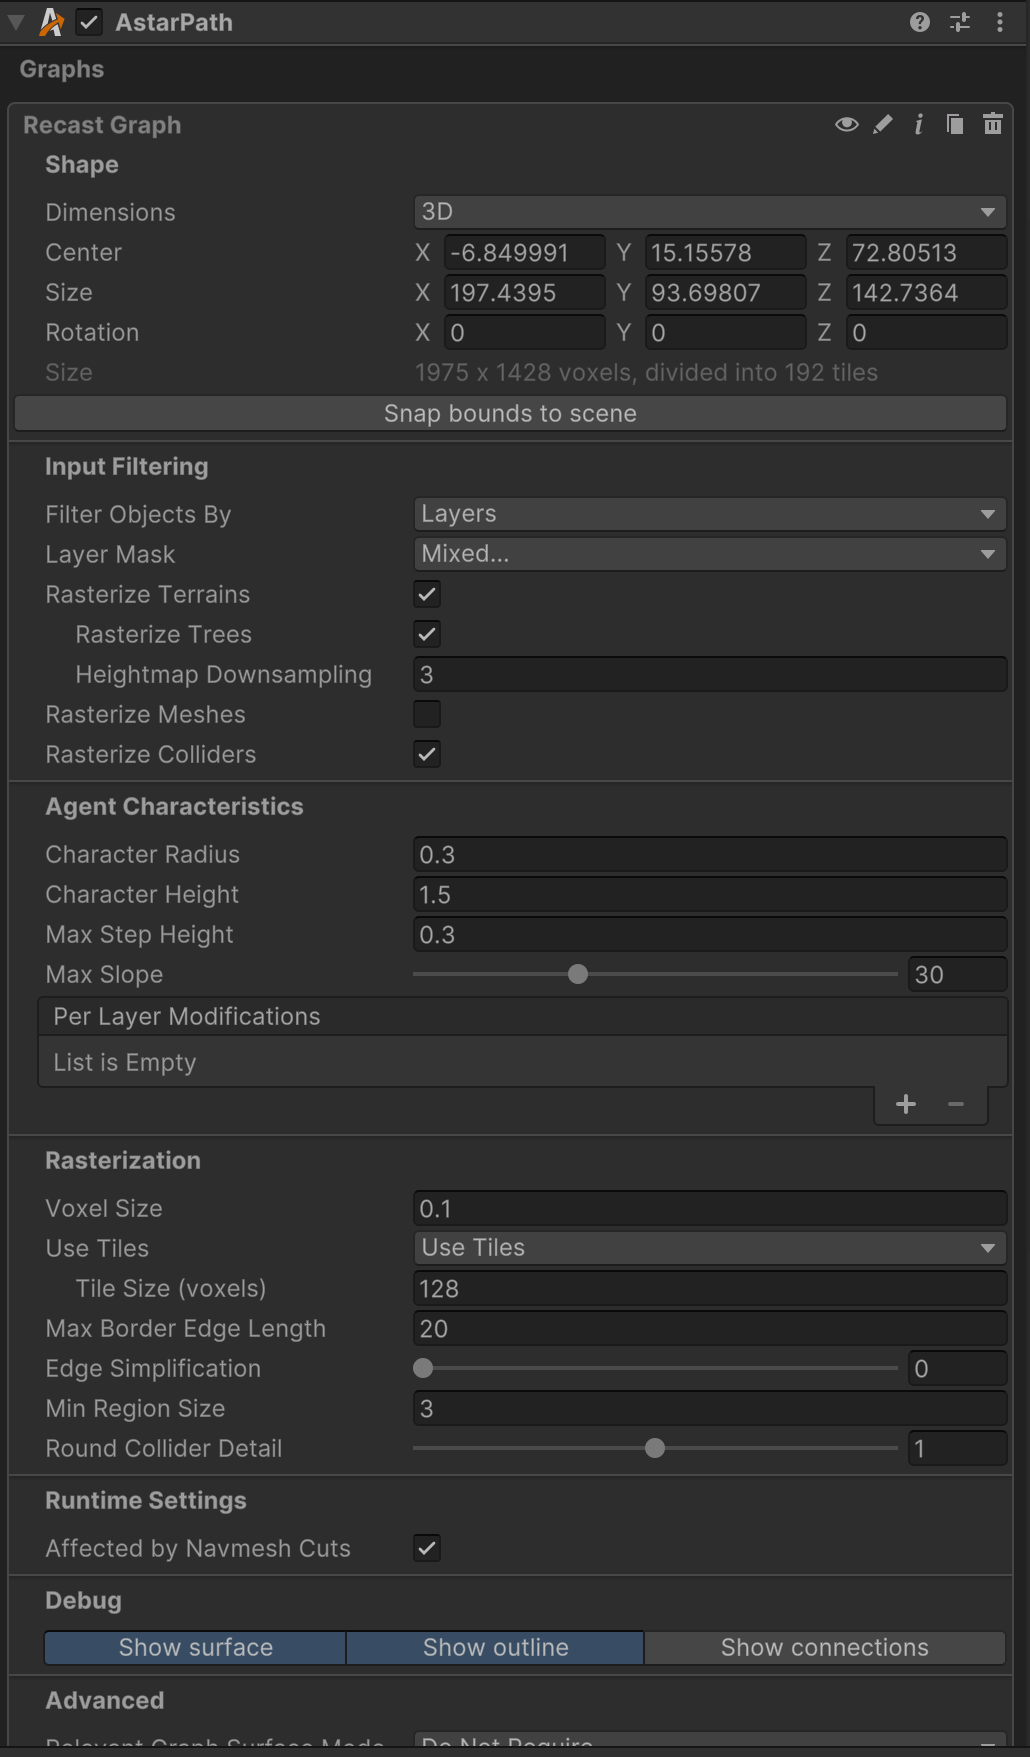Screen dimensions: 1030x1757
Task: Open AstarPath component more options menu
Action: 1000,22
